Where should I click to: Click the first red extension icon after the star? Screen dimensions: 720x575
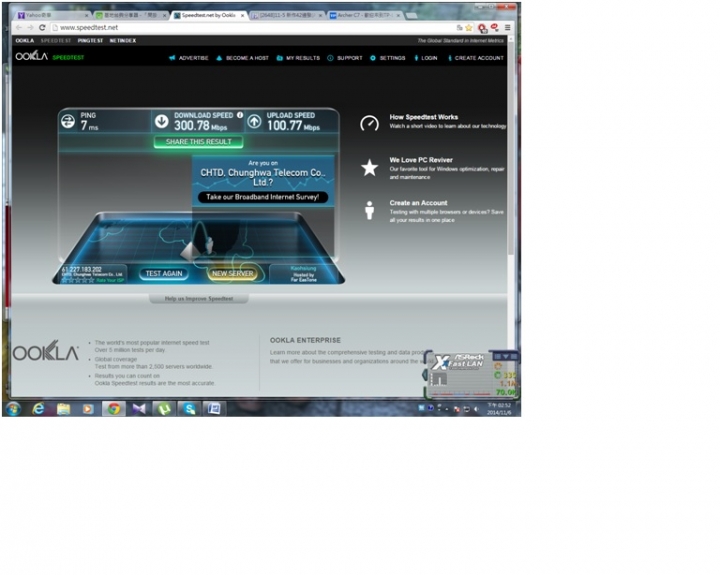[x=482, y=28]
